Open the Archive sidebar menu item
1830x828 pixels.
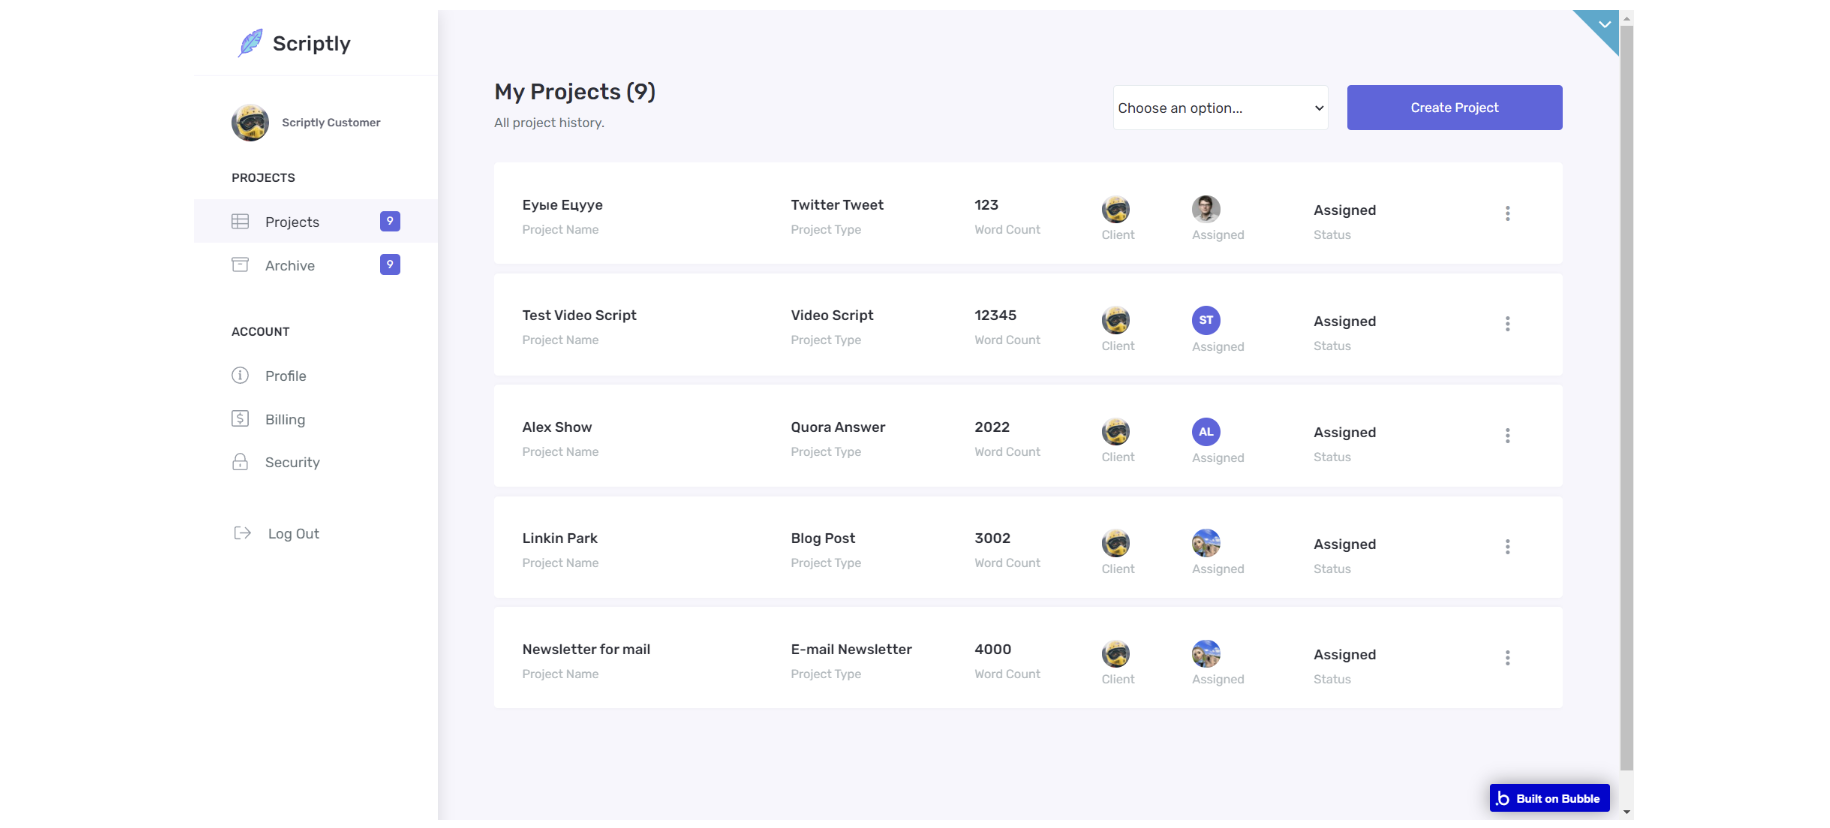tap(290, 265)
